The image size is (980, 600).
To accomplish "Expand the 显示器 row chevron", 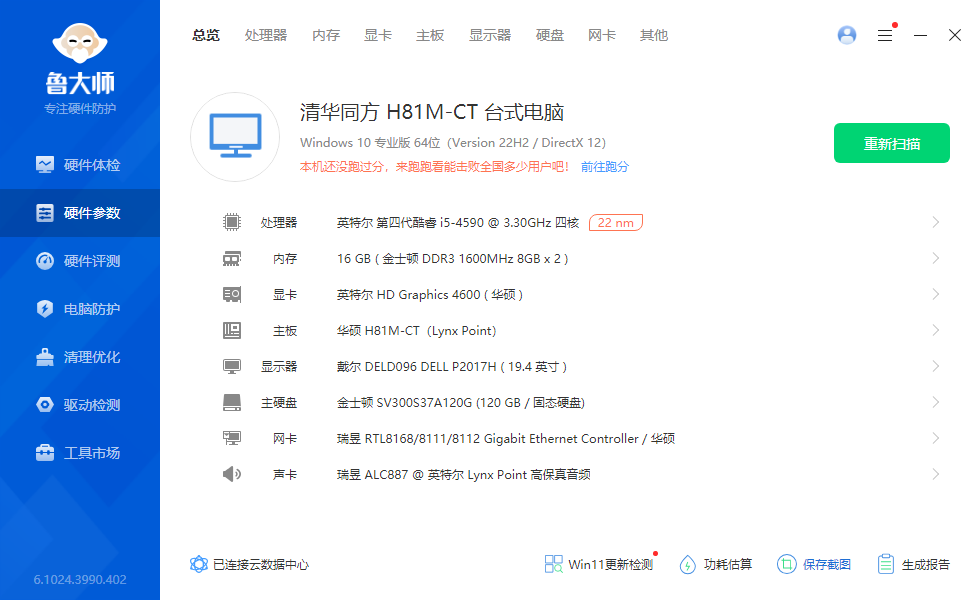I will tap(936, 366).
